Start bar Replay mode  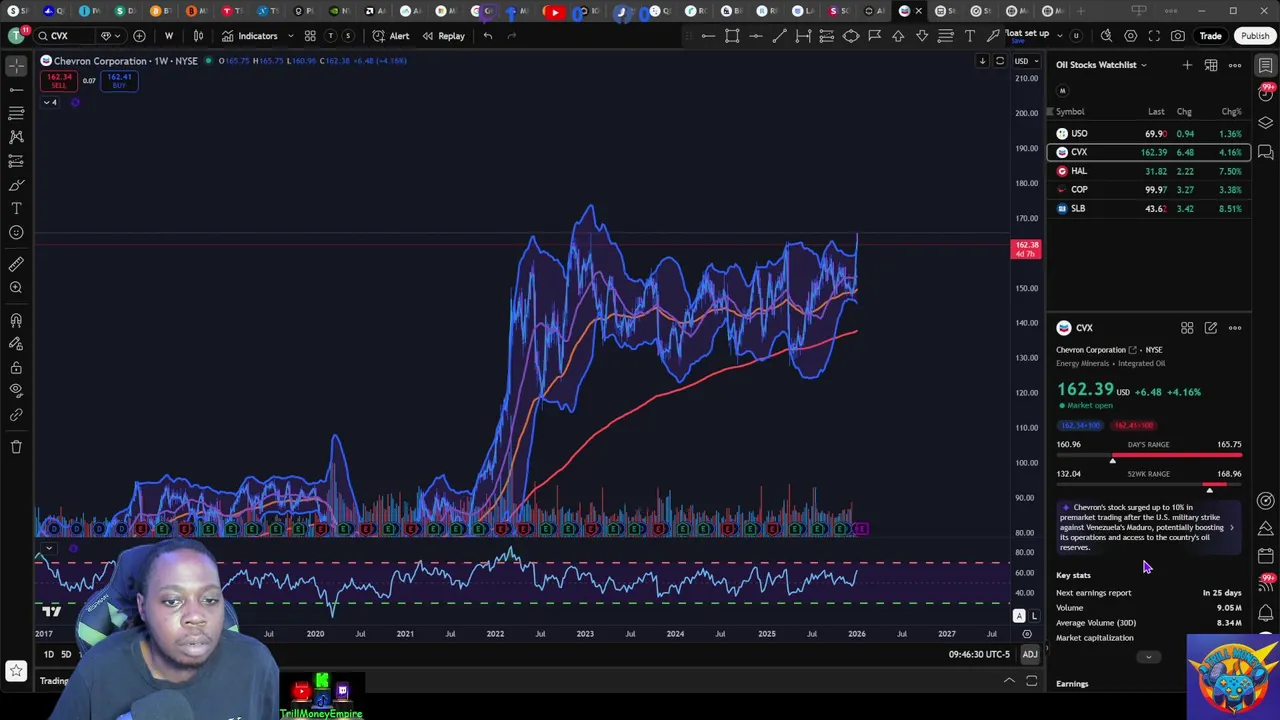coord(443,36)
